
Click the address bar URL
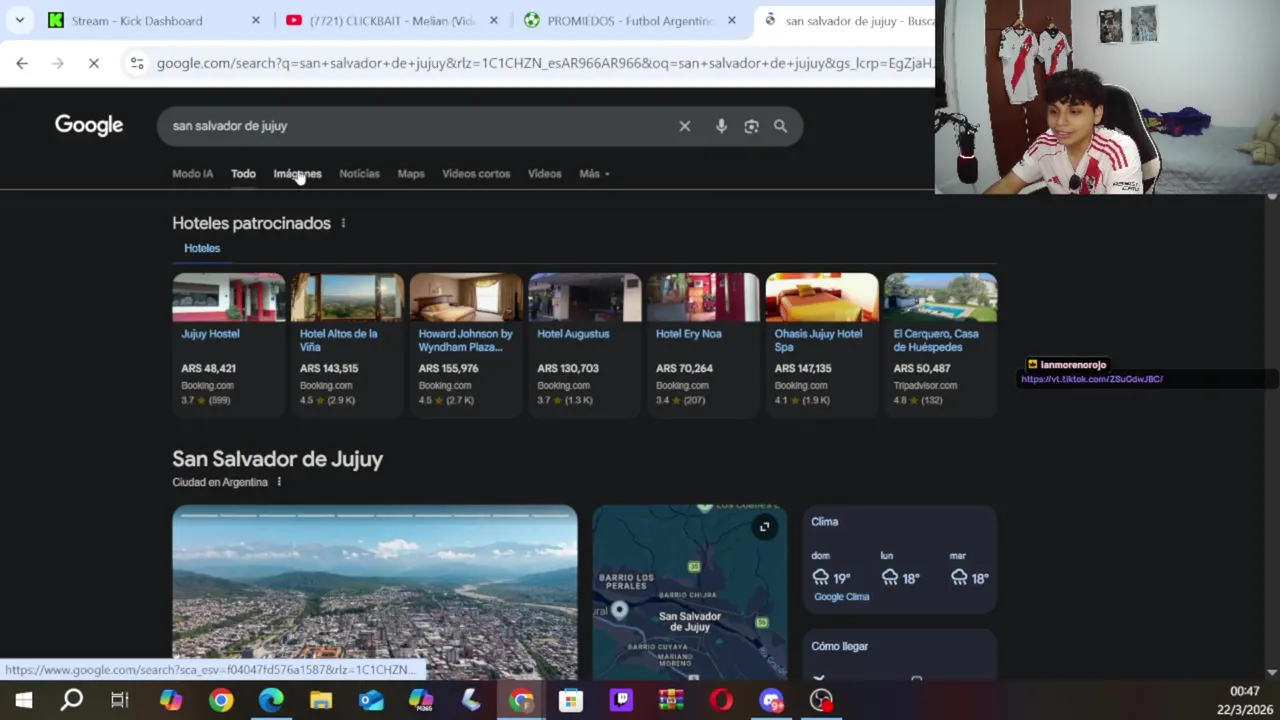pyautogui.click(x=543, y=63)
